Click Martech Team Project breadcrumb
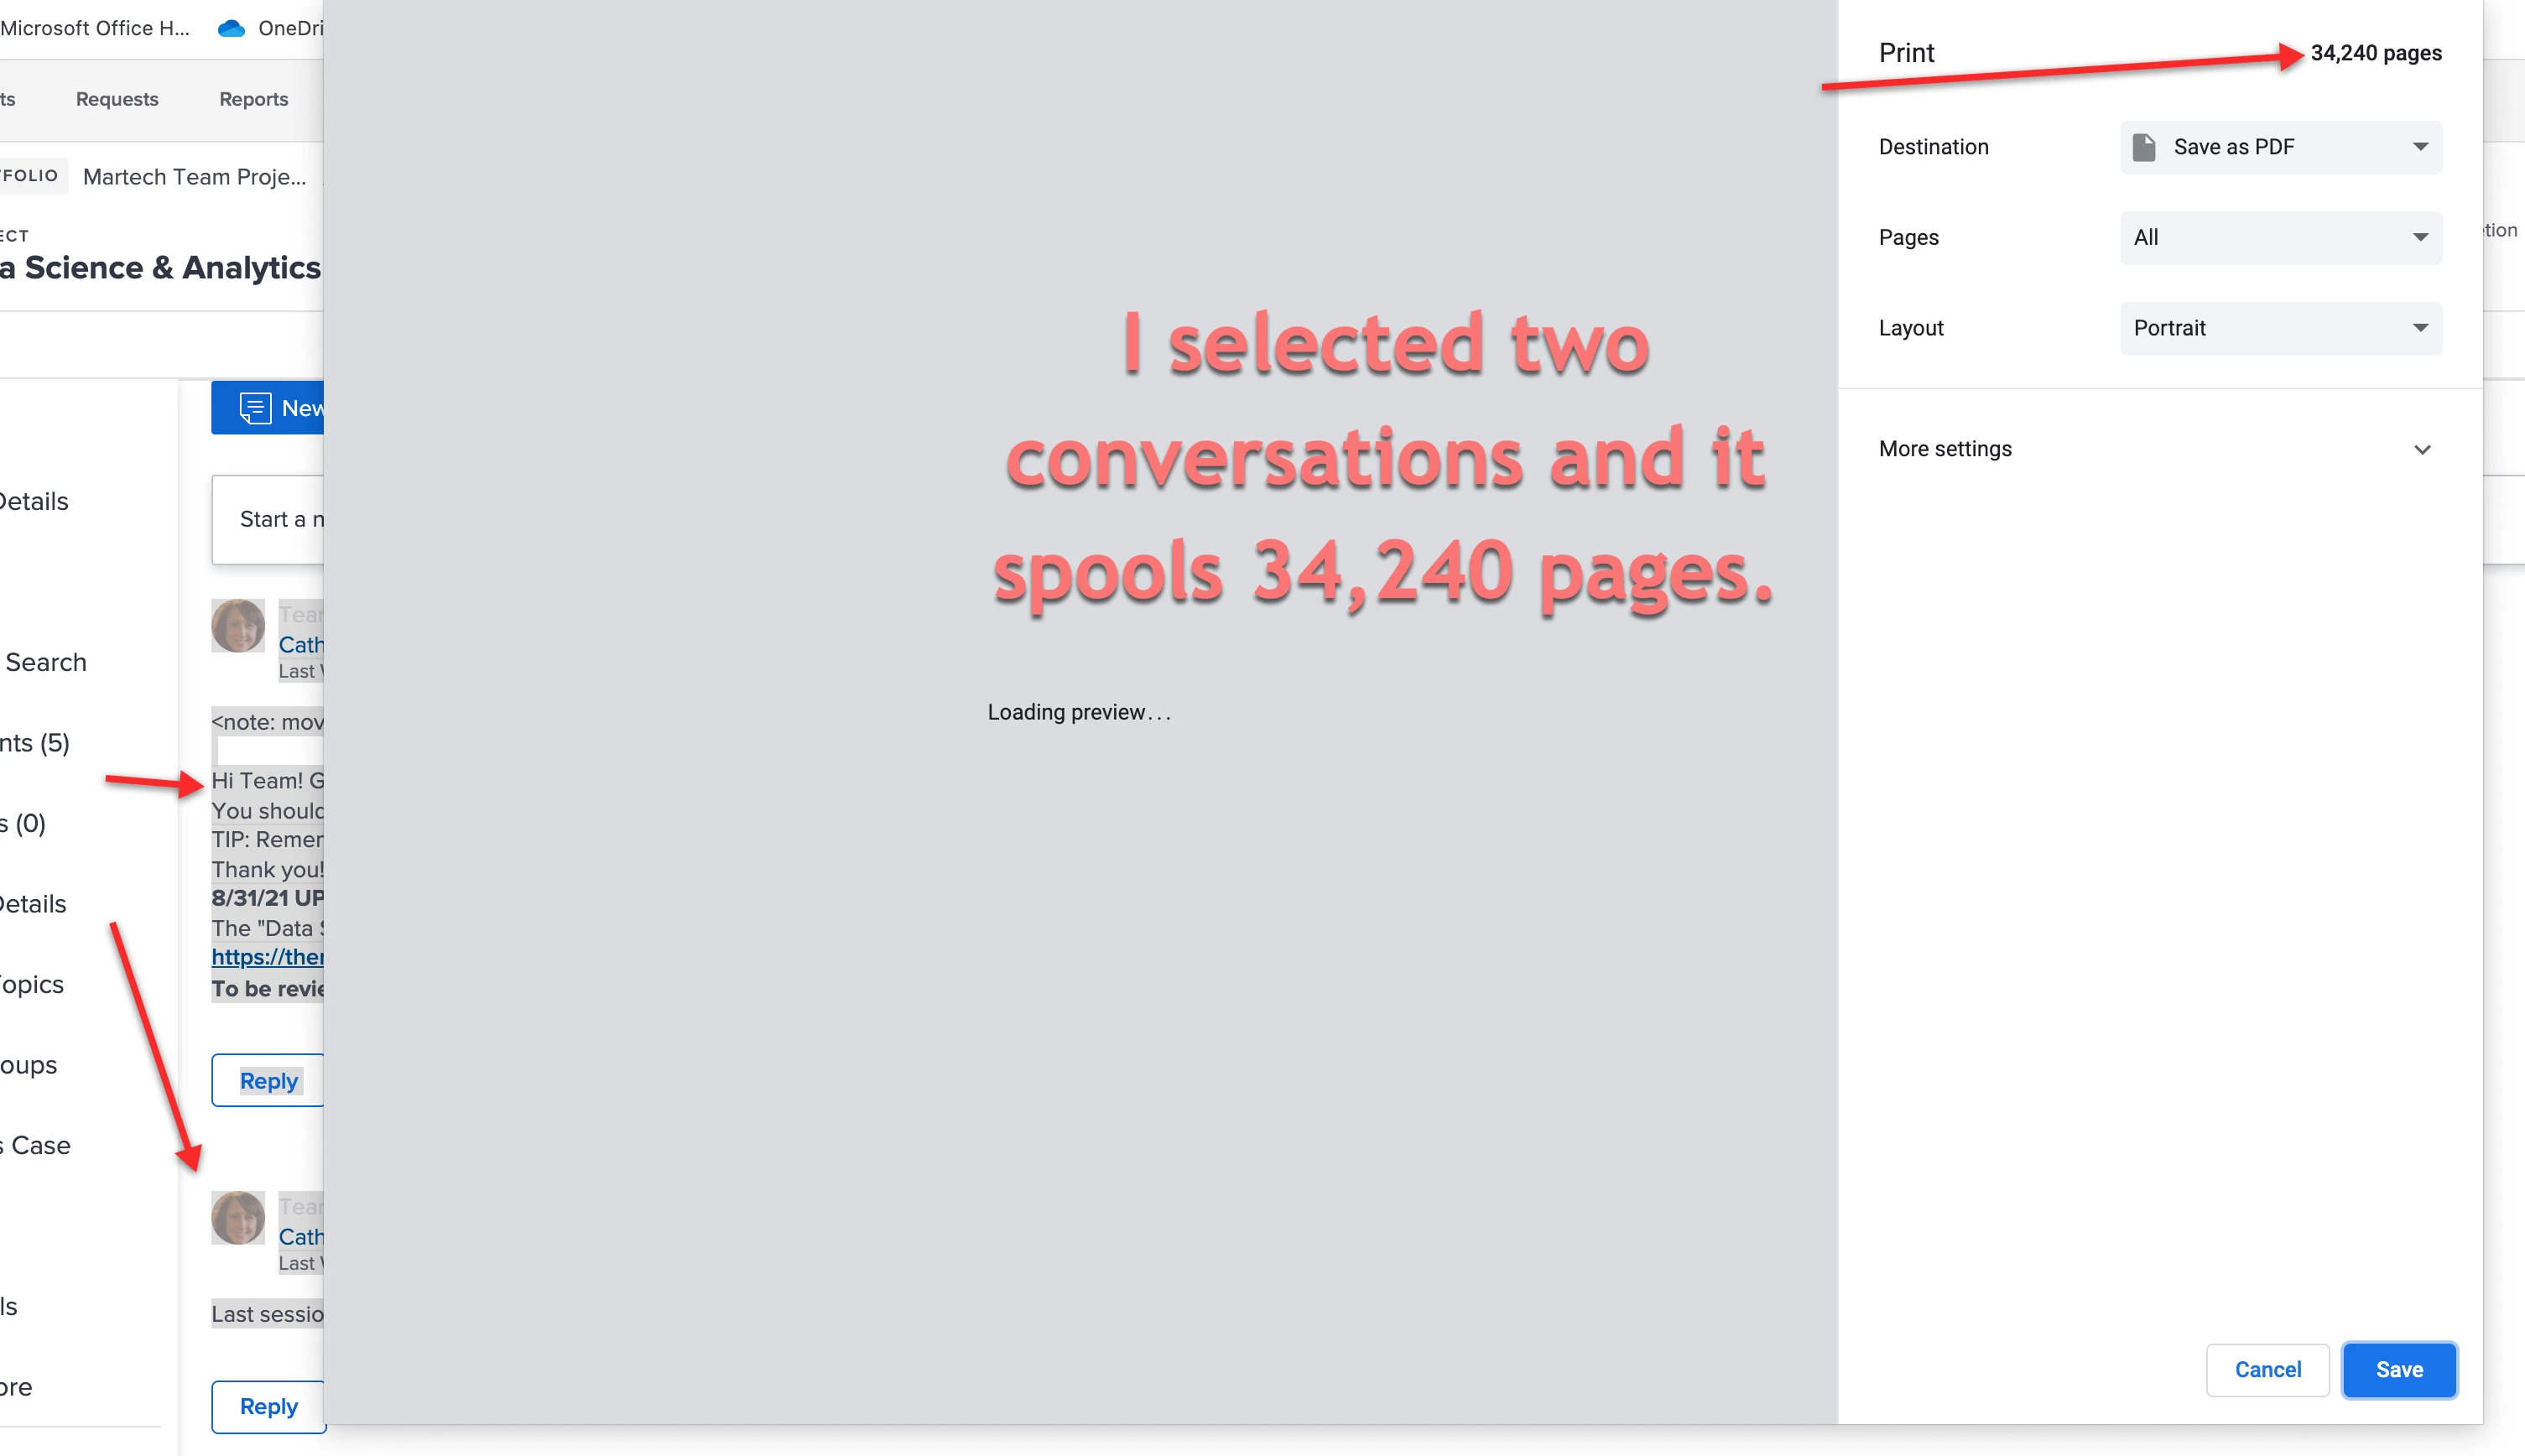The image size is (2525, 1456). click(x=194, y=177)
